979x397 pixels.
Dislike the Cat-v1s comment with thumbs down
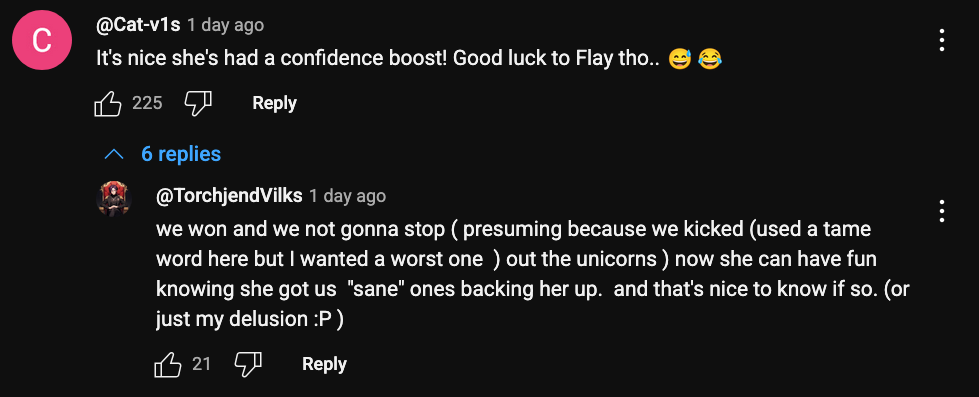point(199,103)
